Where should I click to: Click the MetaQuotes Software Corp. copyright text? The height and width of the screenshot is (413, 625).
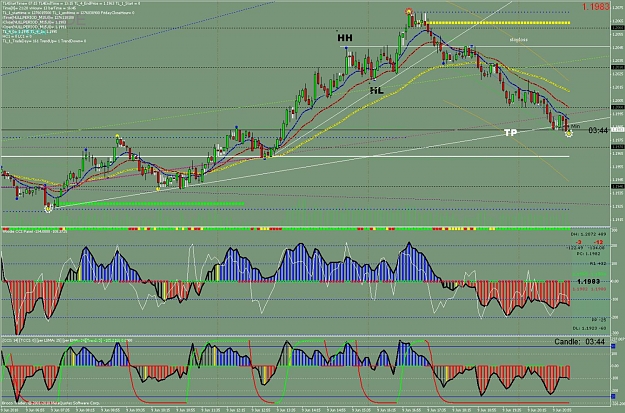pos(51,403)
